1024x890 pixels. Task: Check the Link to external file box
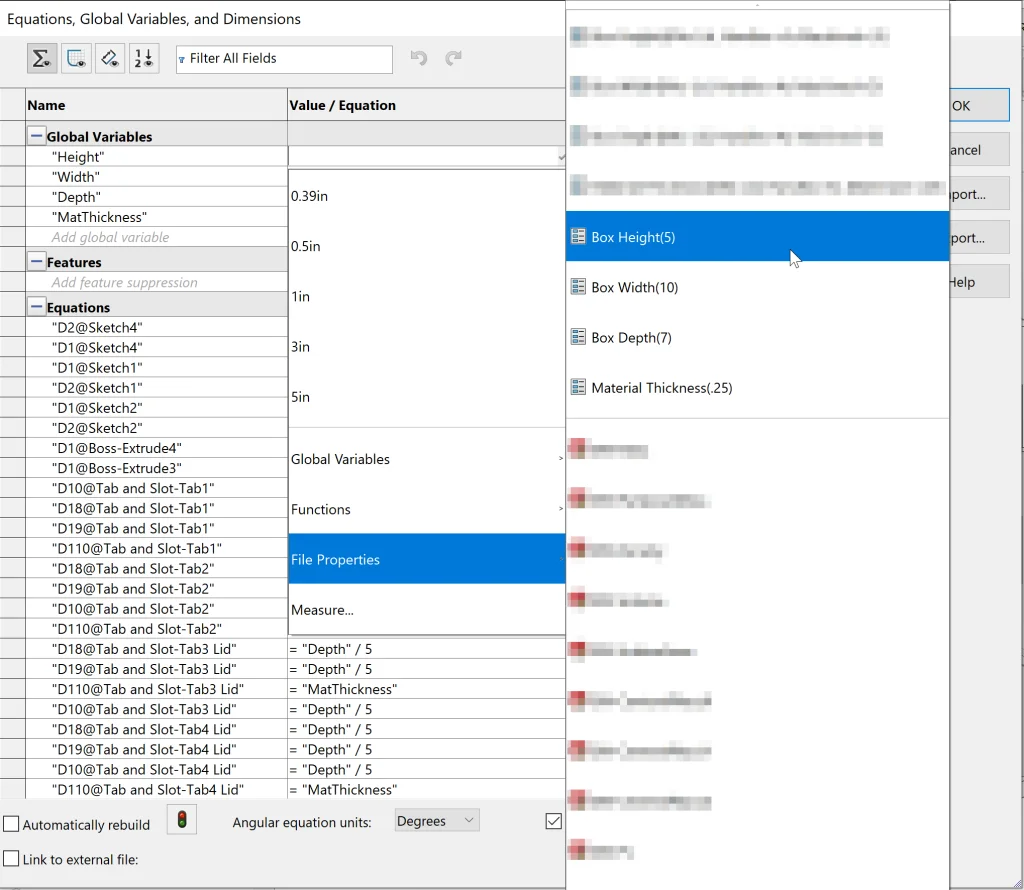coord(12,859)
